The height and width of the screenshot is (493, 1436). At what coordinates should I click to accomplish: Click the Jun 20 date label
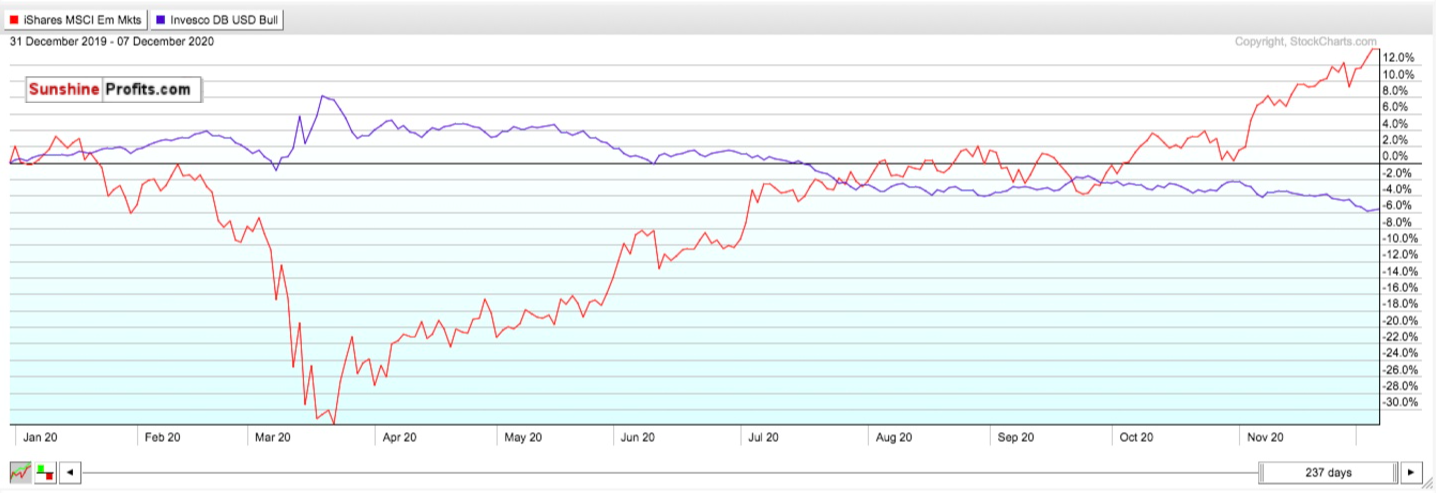click(637, 437)
